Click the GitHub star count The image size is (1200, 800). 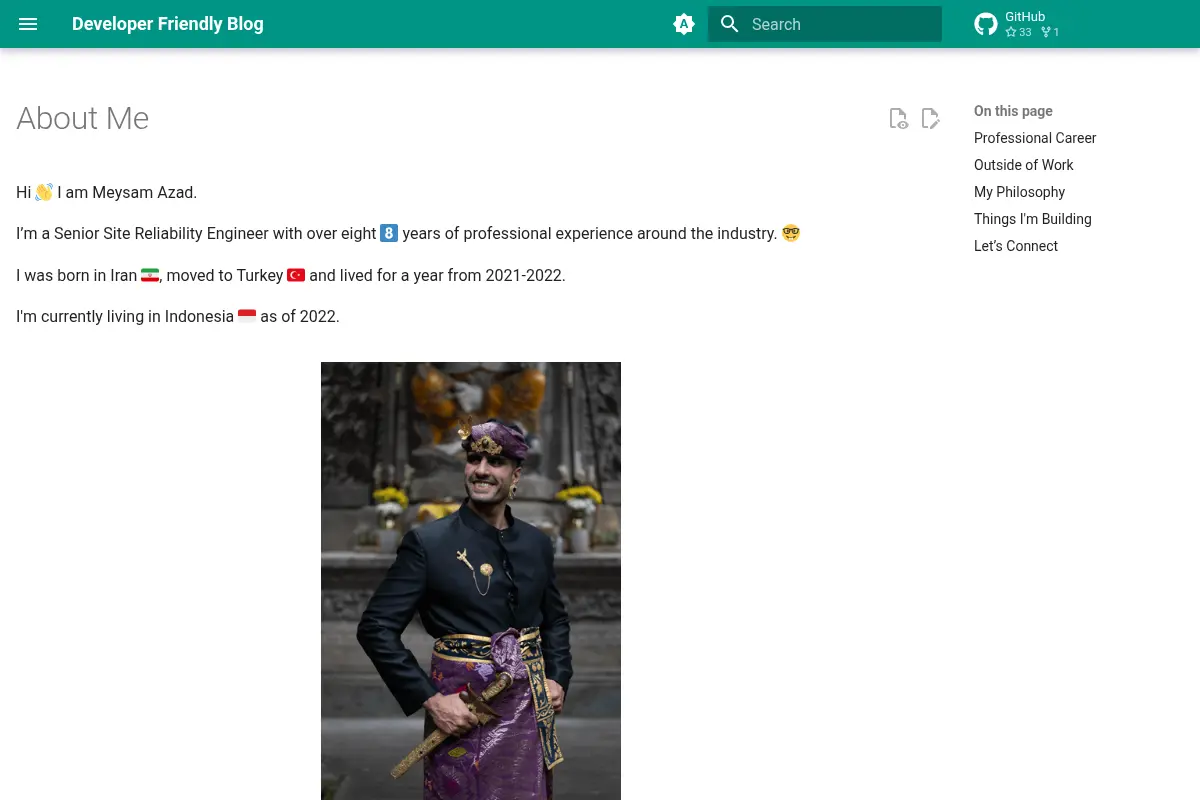click(1018, 32)
